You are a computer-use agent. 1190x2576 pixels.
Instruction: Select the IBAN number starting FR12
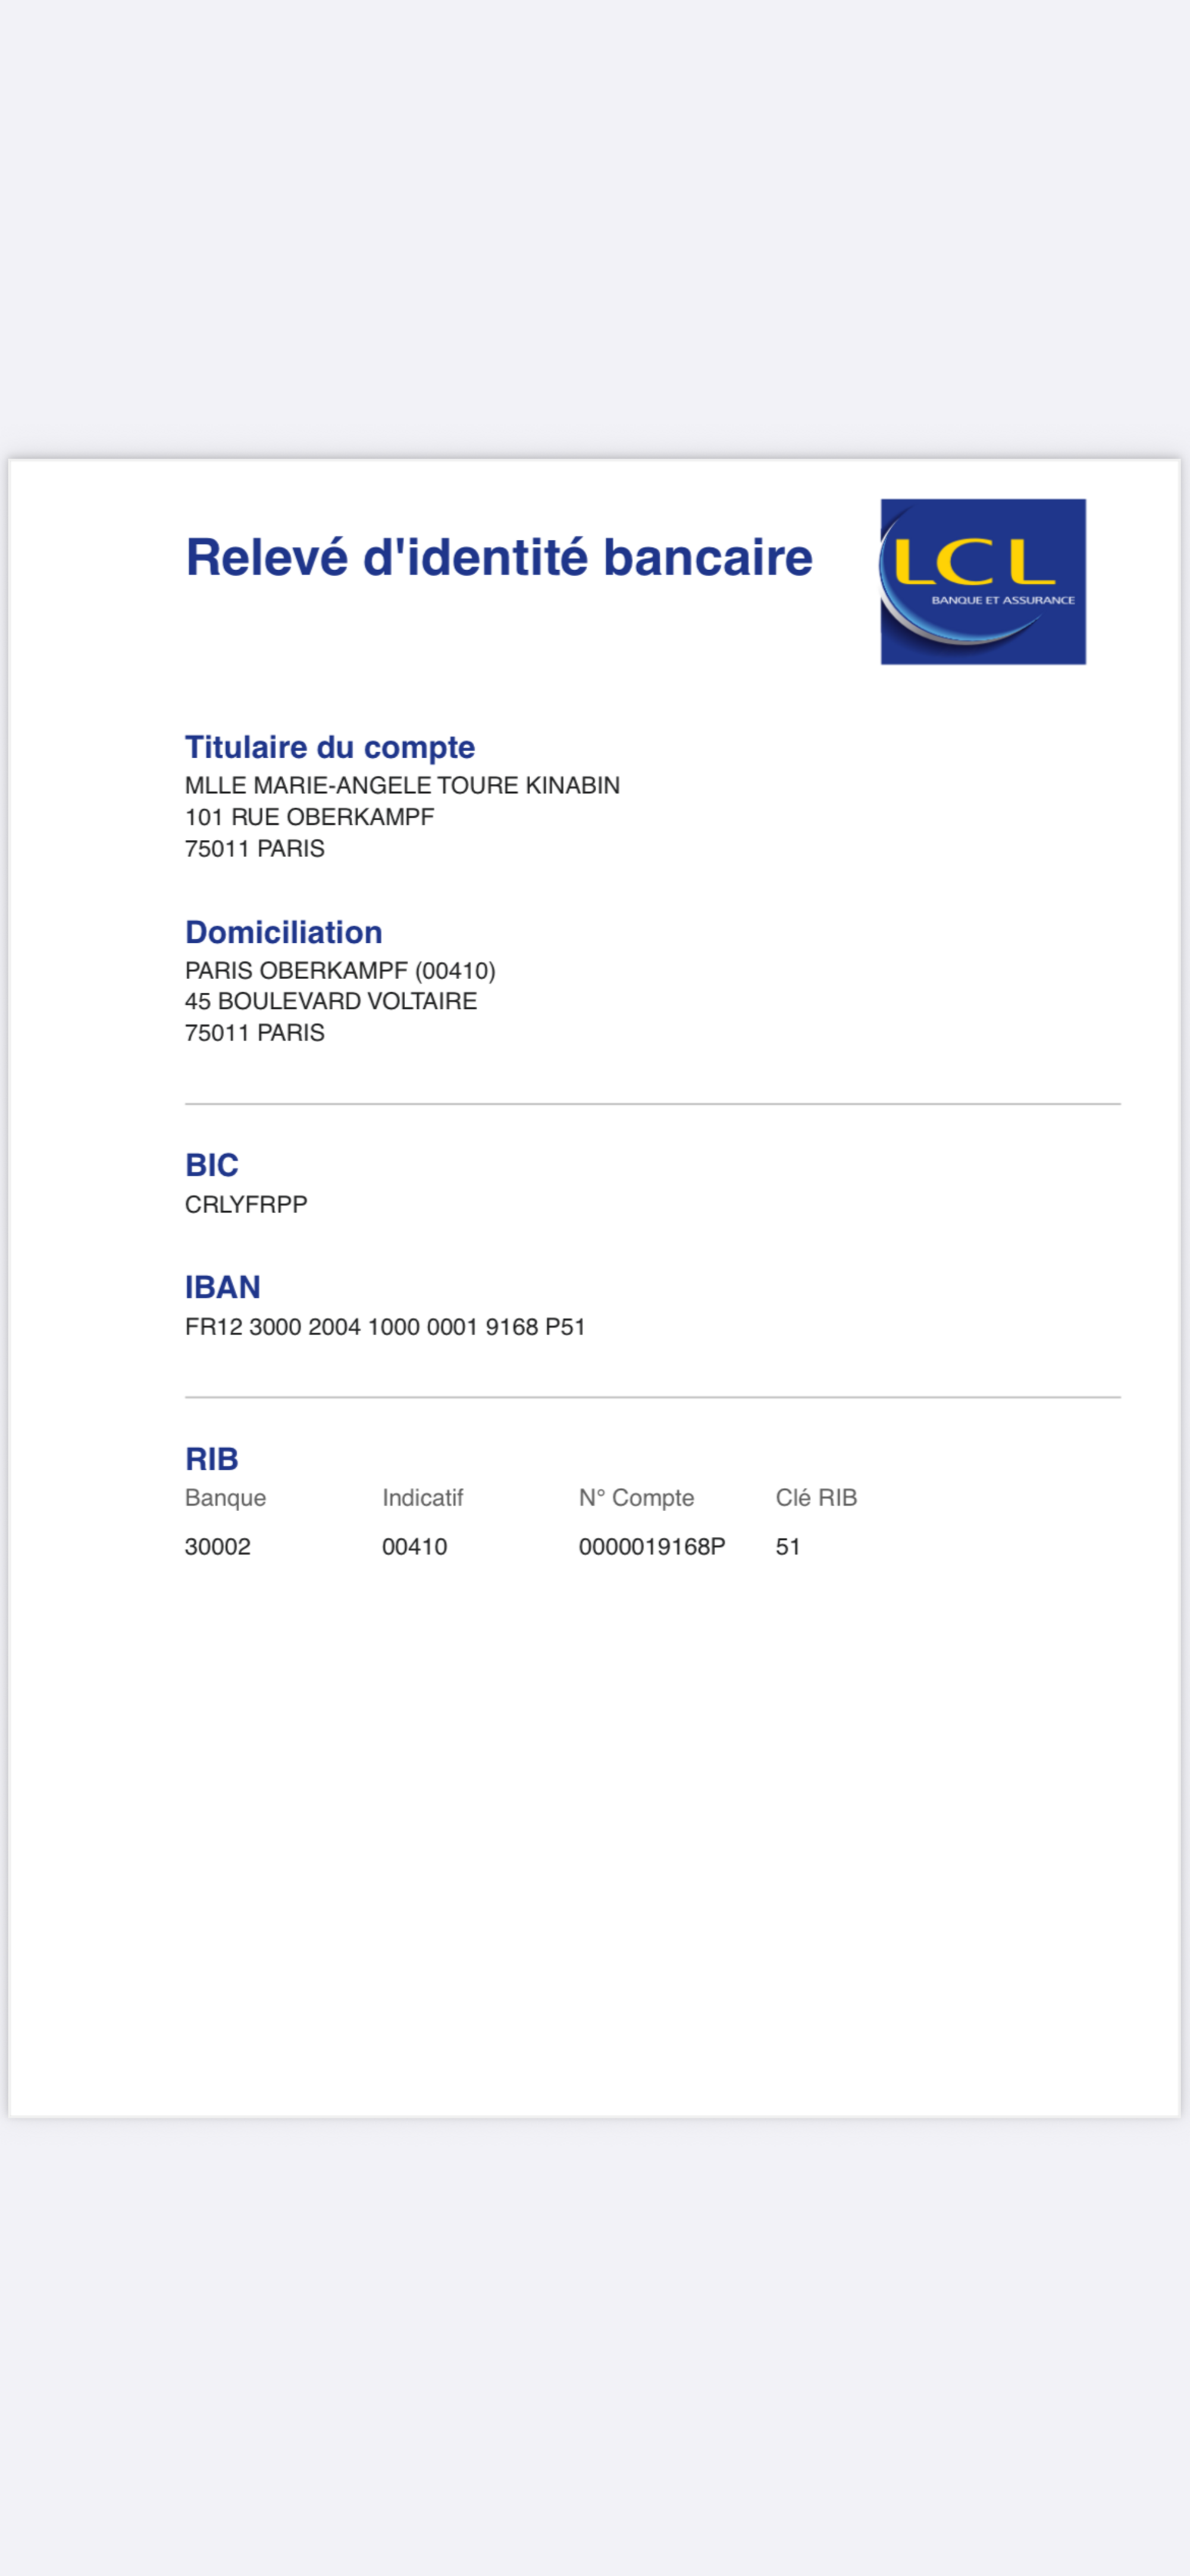385,1327
